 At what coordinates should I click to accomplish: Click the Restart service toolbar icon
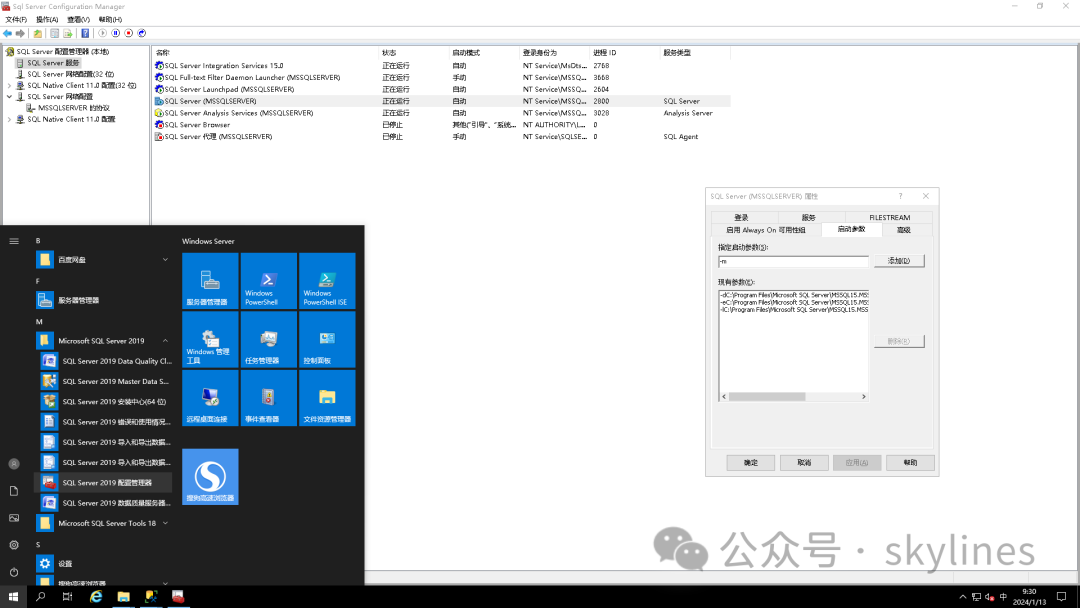click(142, 33)
